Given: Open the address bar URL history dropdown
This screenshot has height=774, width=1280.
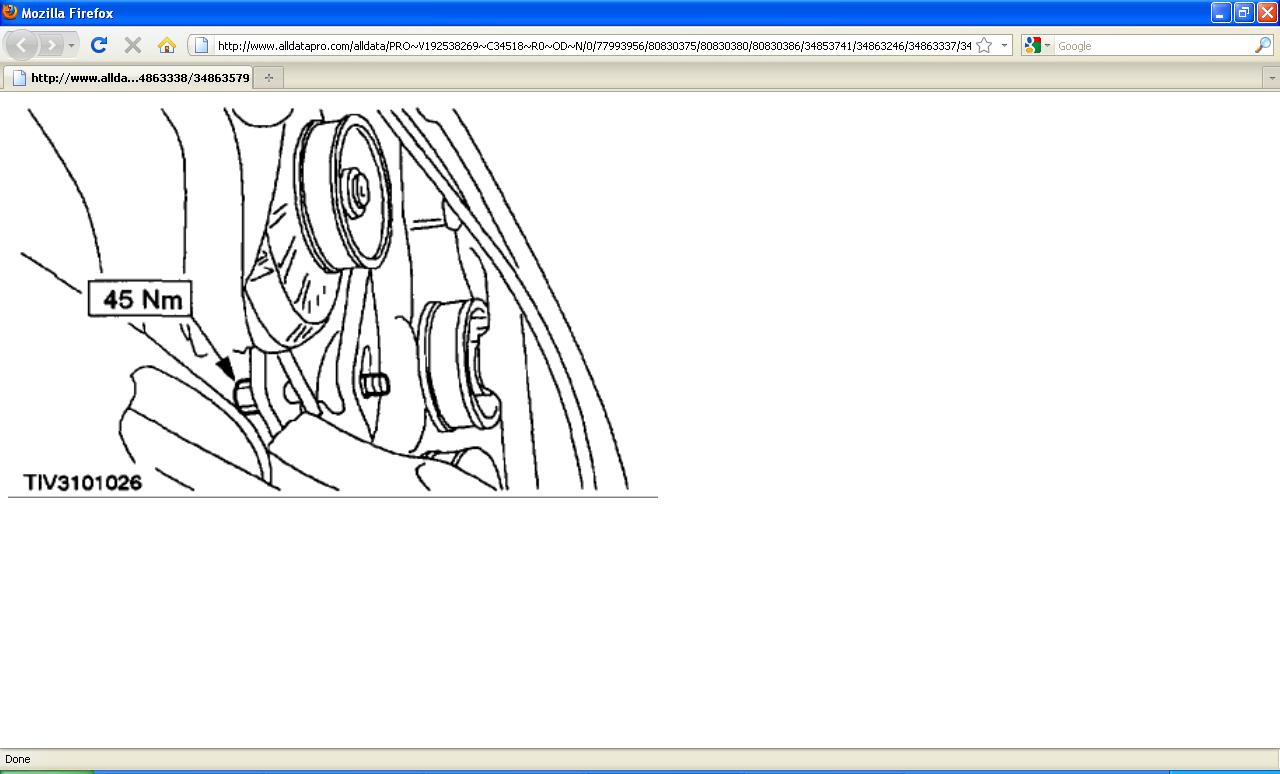Looking at the screenshot, I should [1004, 45].
